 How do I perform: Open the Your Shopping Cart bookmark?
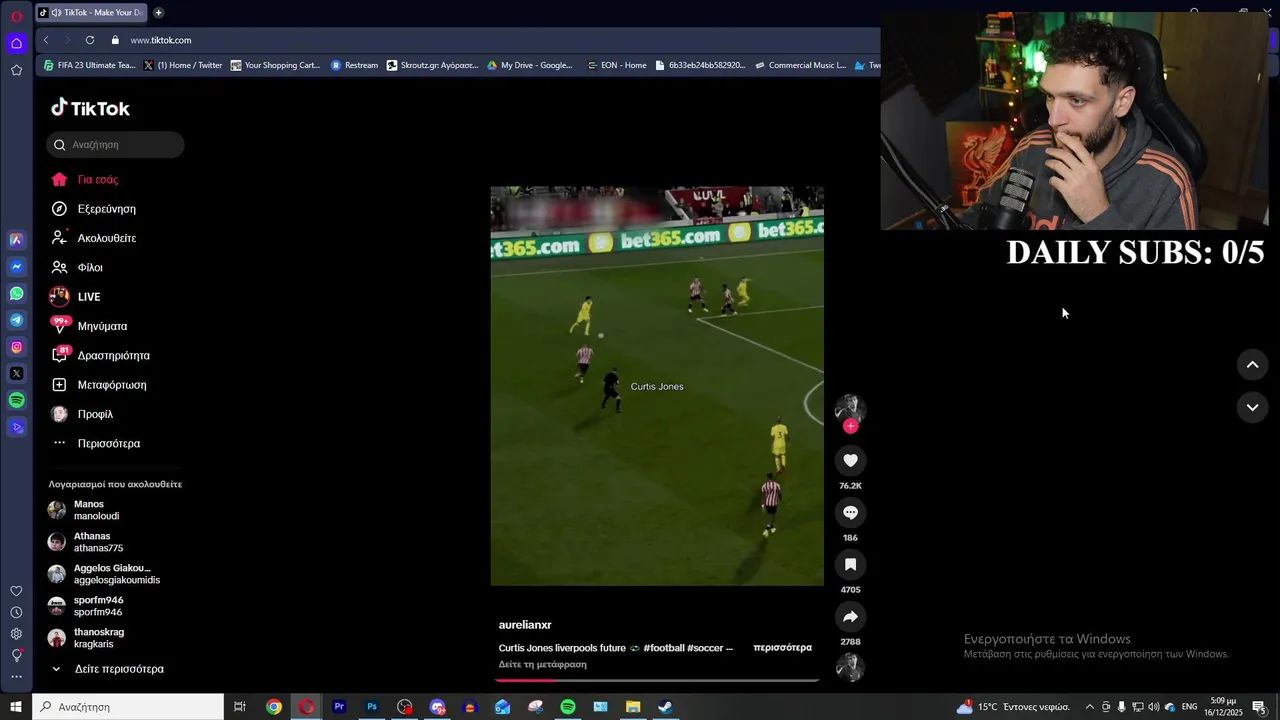[x=275, y=65]
